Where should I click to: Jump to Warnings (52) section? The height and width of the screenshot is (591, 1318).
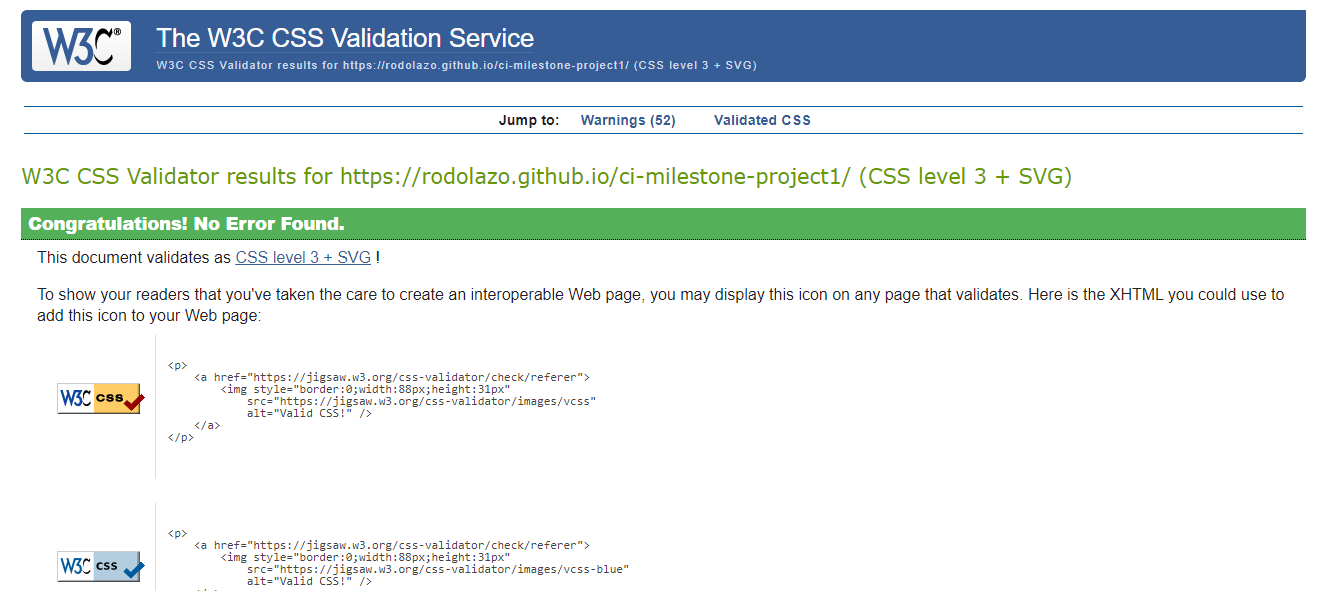click(628, 120)
